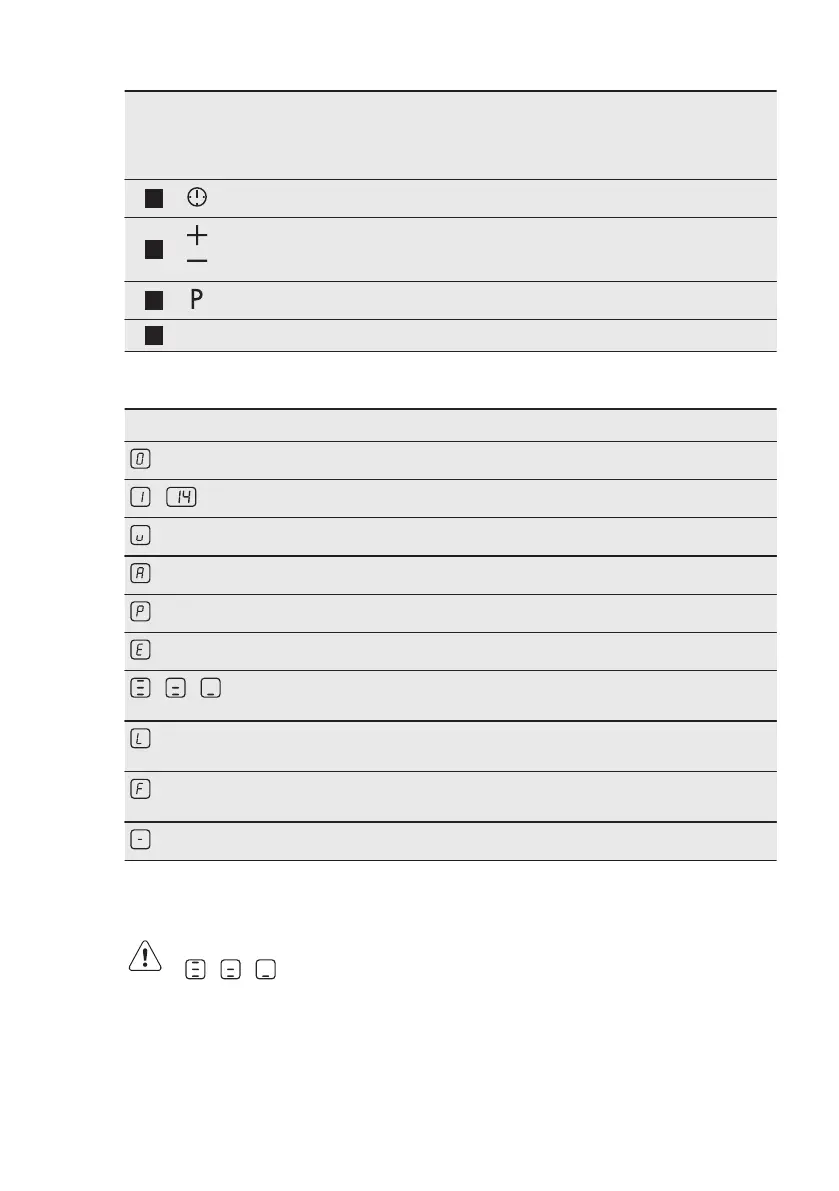Click the boxed dash display symbol
The height and width of the screenshot is (1191, 839).
pos(140,840)
